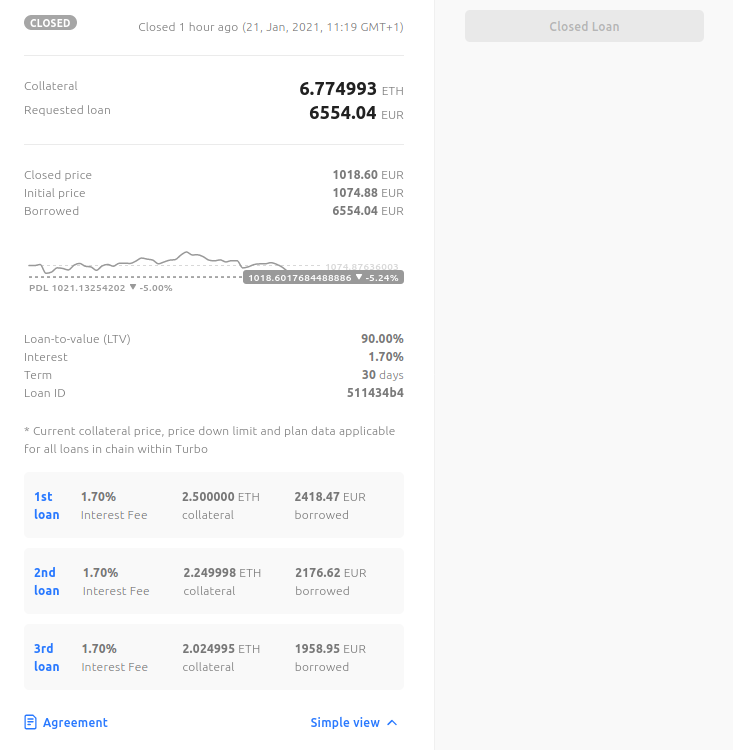733x750 pixels.
Task: Click the faded 1074.87 initial price chart label
Action: point(361,266)
